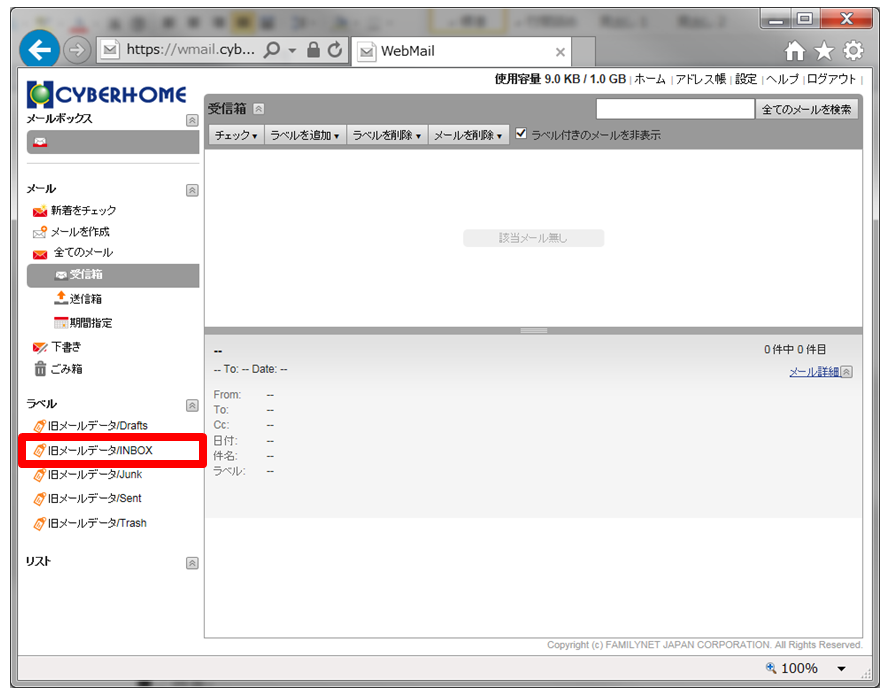Click the 全てのメールを検索 button
The image size is (888, 696).
point(807,109)
